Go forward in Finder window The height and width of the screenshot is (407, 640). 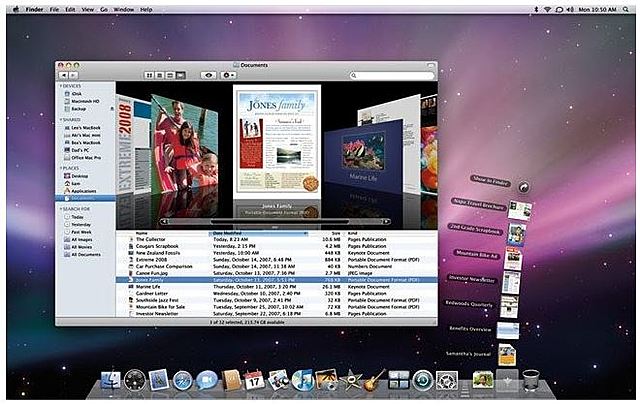73,76
